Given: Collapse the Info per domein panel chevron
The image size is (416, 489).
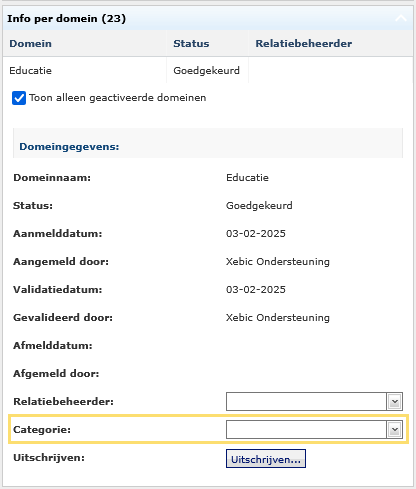Looking at the screenshot, I should [401, 18].
